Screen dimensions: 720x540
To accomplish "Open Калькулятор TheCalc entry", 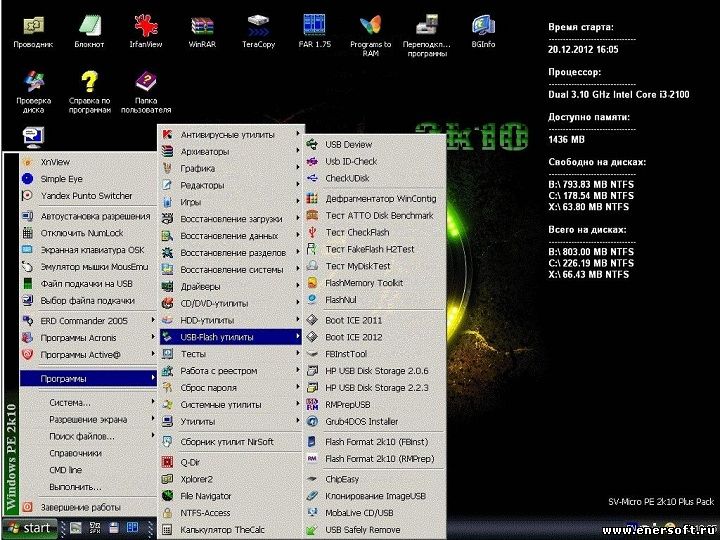I will pos(231,530).
